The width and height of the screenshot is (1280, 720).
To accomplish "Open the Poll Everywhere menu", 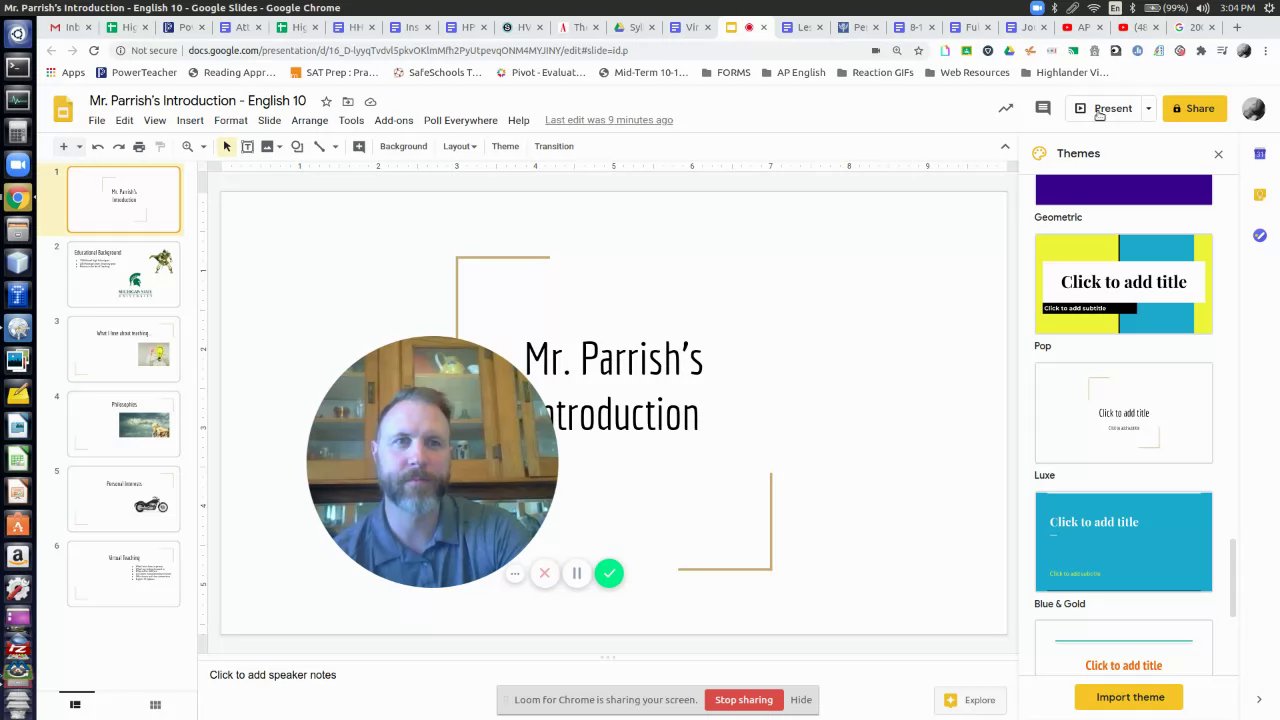I will click(x=461, y=120).
